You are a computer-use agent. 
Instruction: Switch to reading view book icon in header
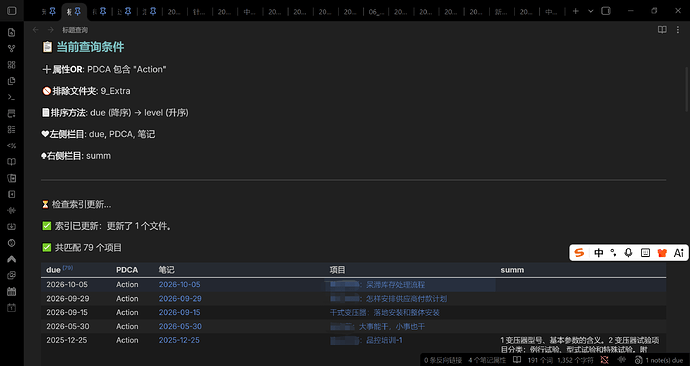[x=662, y=30]
